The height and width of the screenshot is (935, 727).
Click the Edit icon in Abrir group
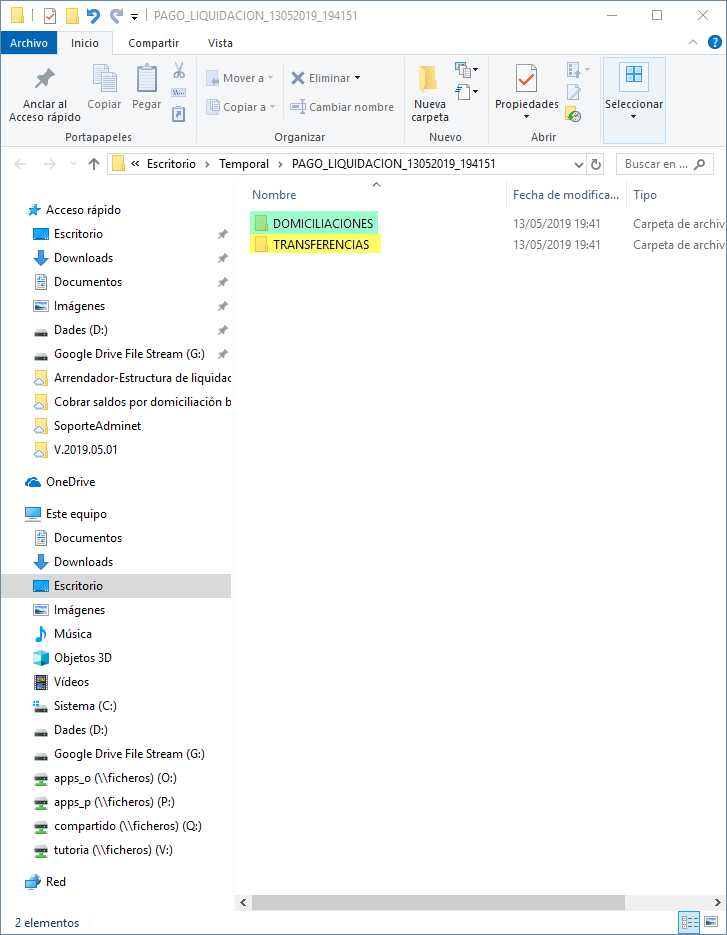(573, 92)
